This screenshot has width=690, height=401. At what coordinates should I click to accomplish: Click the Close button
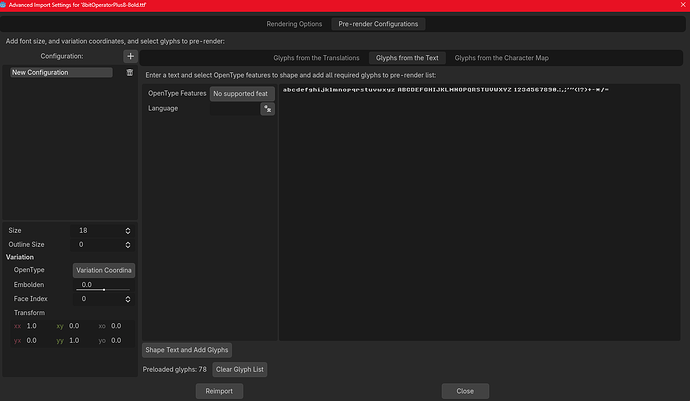465,391
